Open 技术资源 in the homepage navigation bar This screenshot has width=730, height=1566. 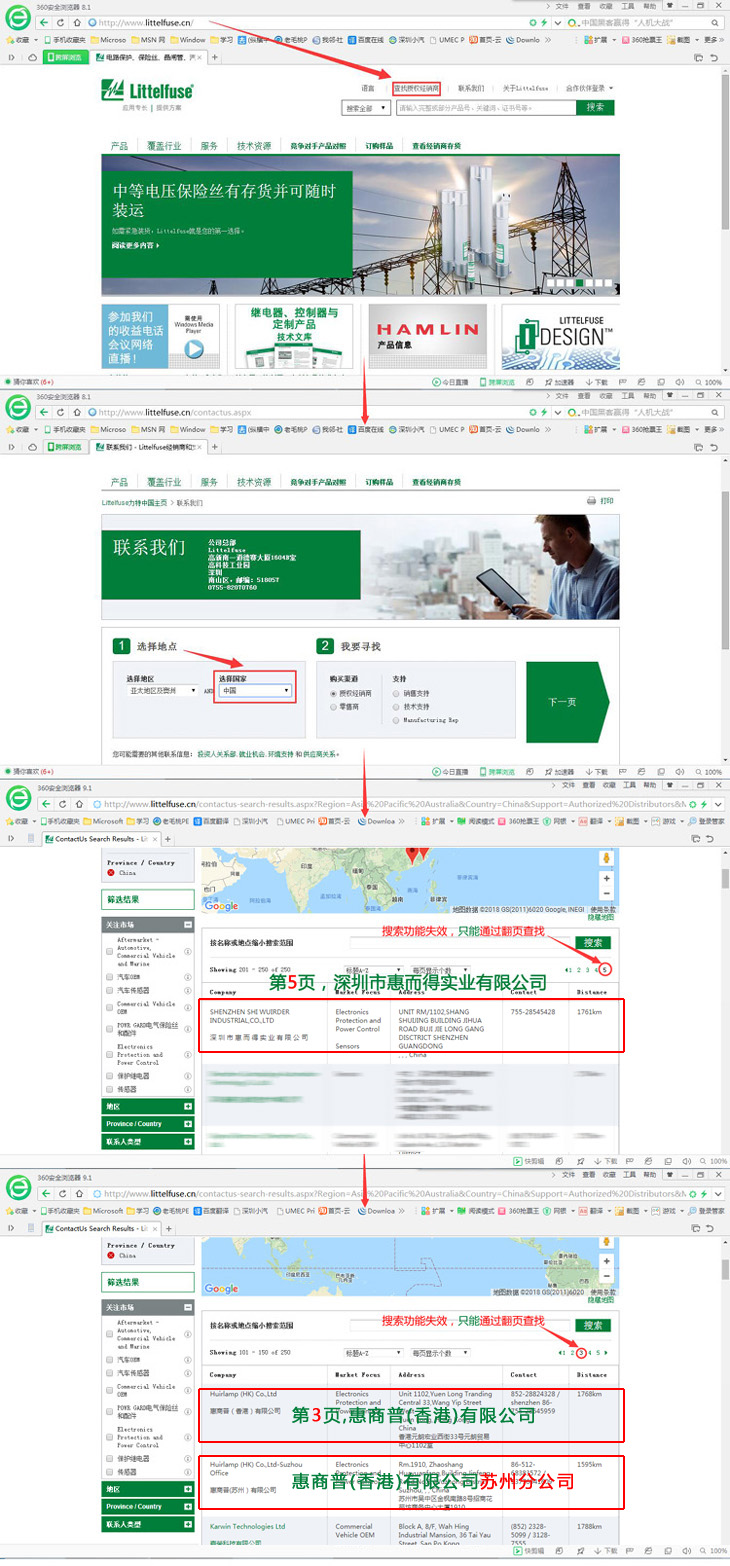click(254, 145)
